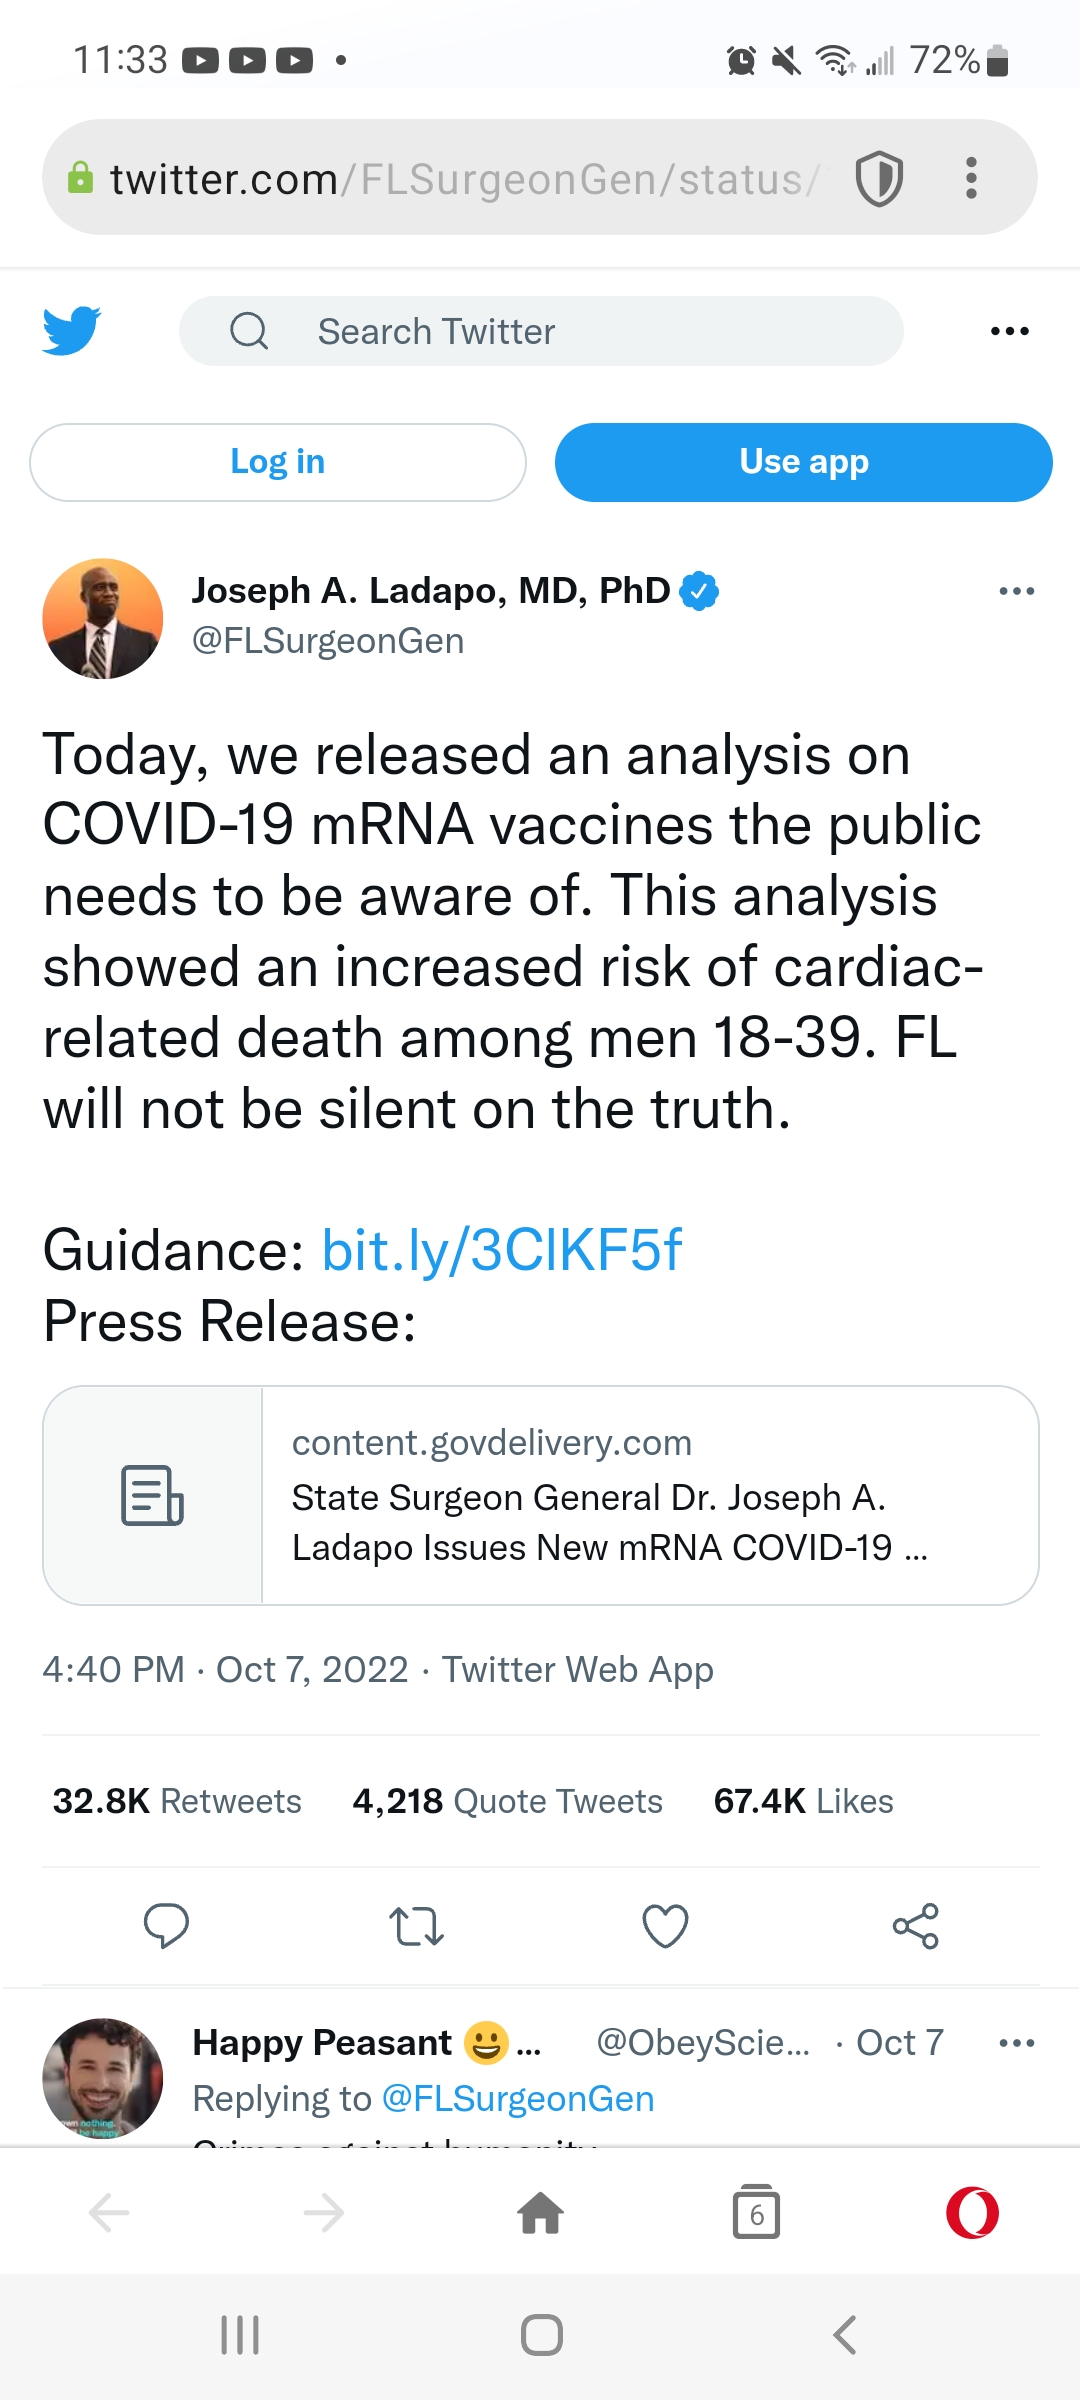Screen dimensions: 1080x2400
Task: Tap the browser shield icon
Action: tap(879, 179)
